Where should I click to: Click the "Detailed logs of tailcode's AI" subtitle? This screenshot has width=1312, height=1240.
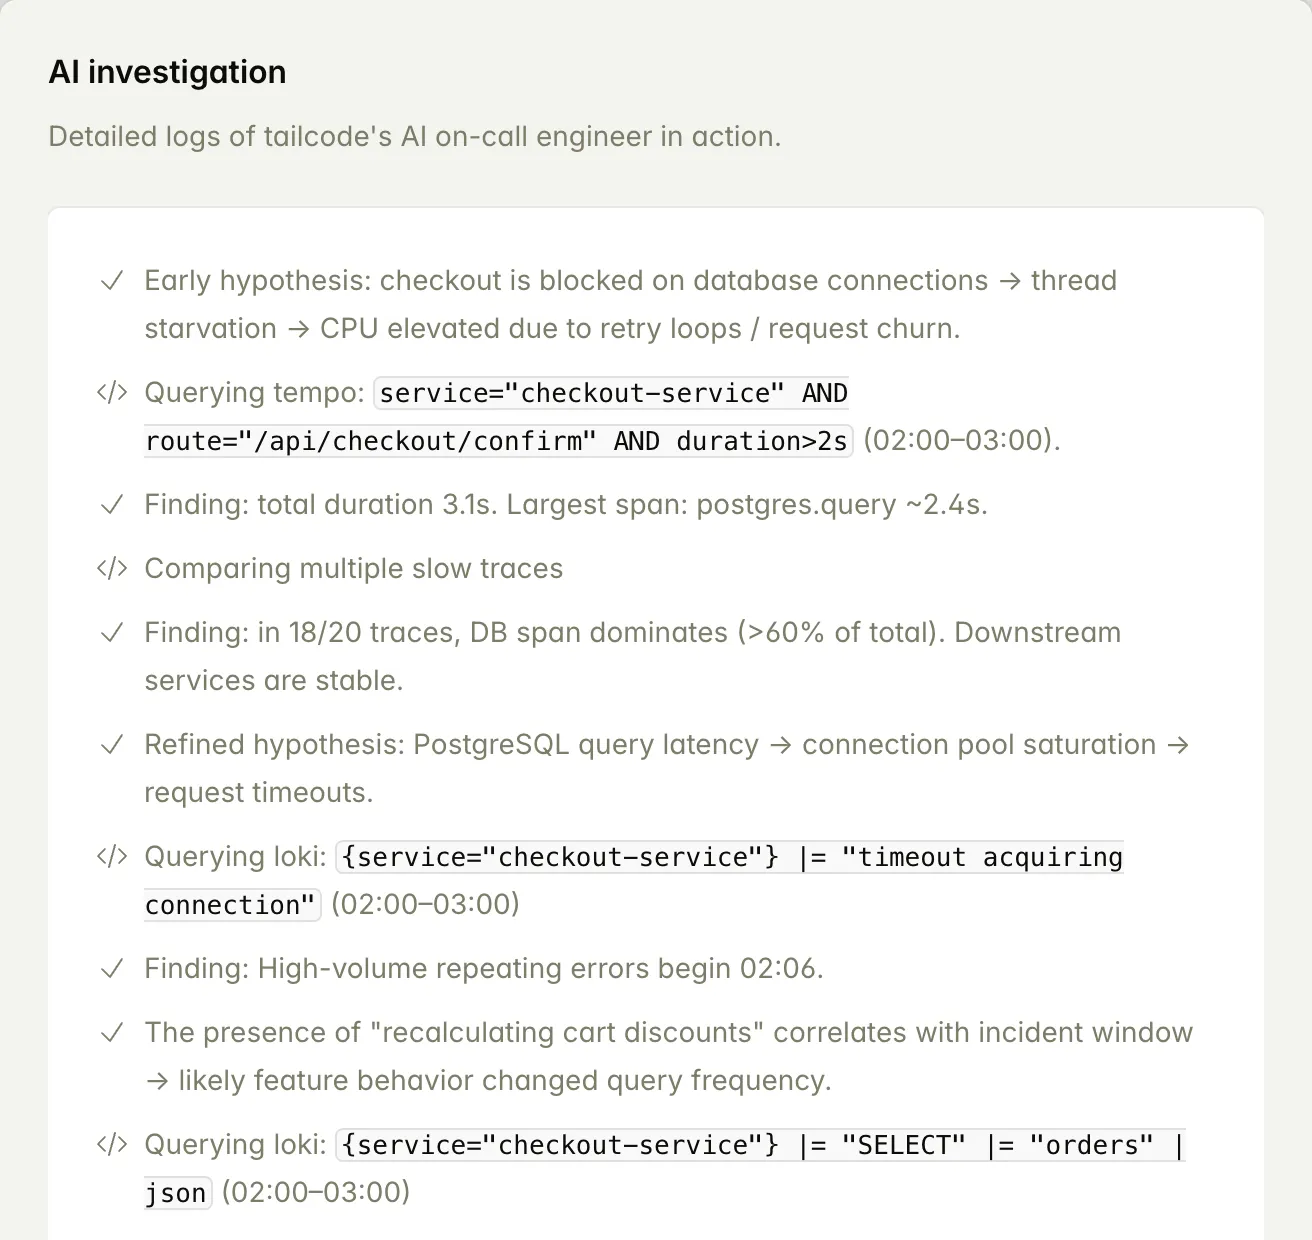pyautogui.click(x=414, y=136)
